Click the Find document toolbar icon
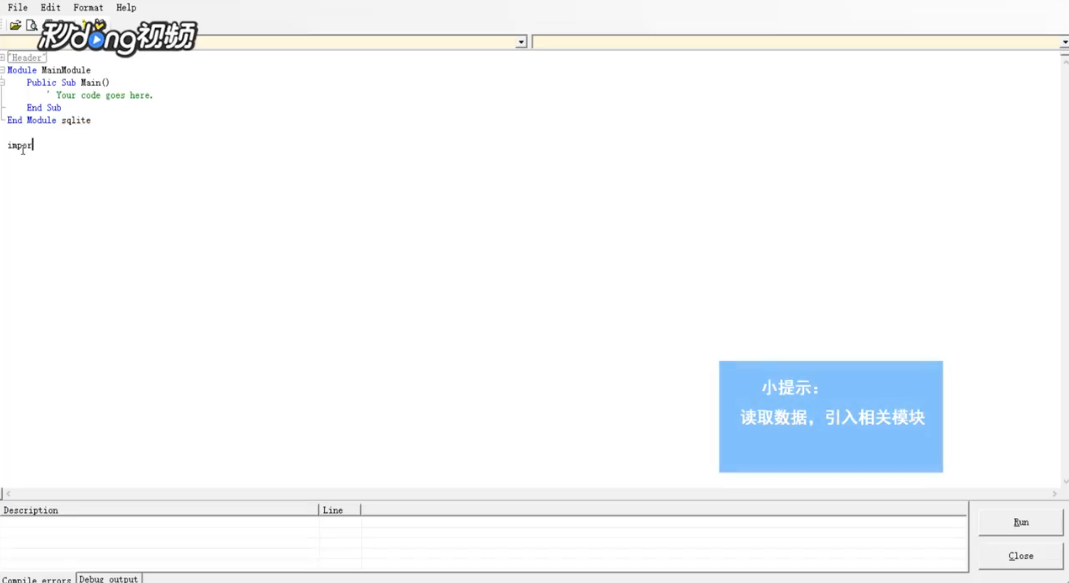The image size is (1069, 583). point(31,25)
